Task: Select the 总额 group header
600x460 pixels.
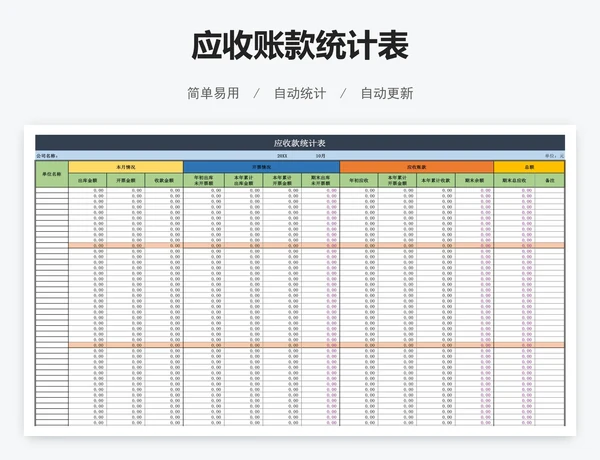Action: (529, 167)
